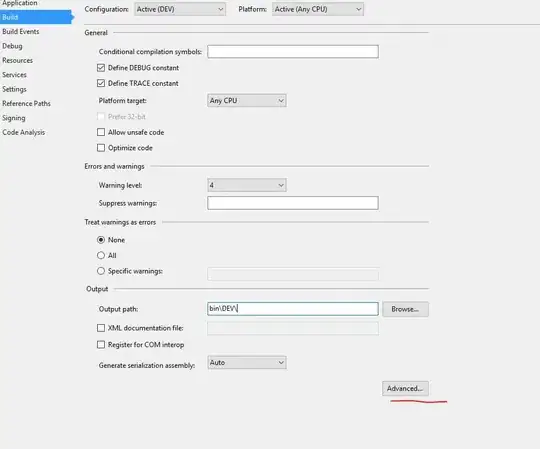Open the Warning level dropdown
This screenshot has width=540, height=449.
click(x=247, y=185)
